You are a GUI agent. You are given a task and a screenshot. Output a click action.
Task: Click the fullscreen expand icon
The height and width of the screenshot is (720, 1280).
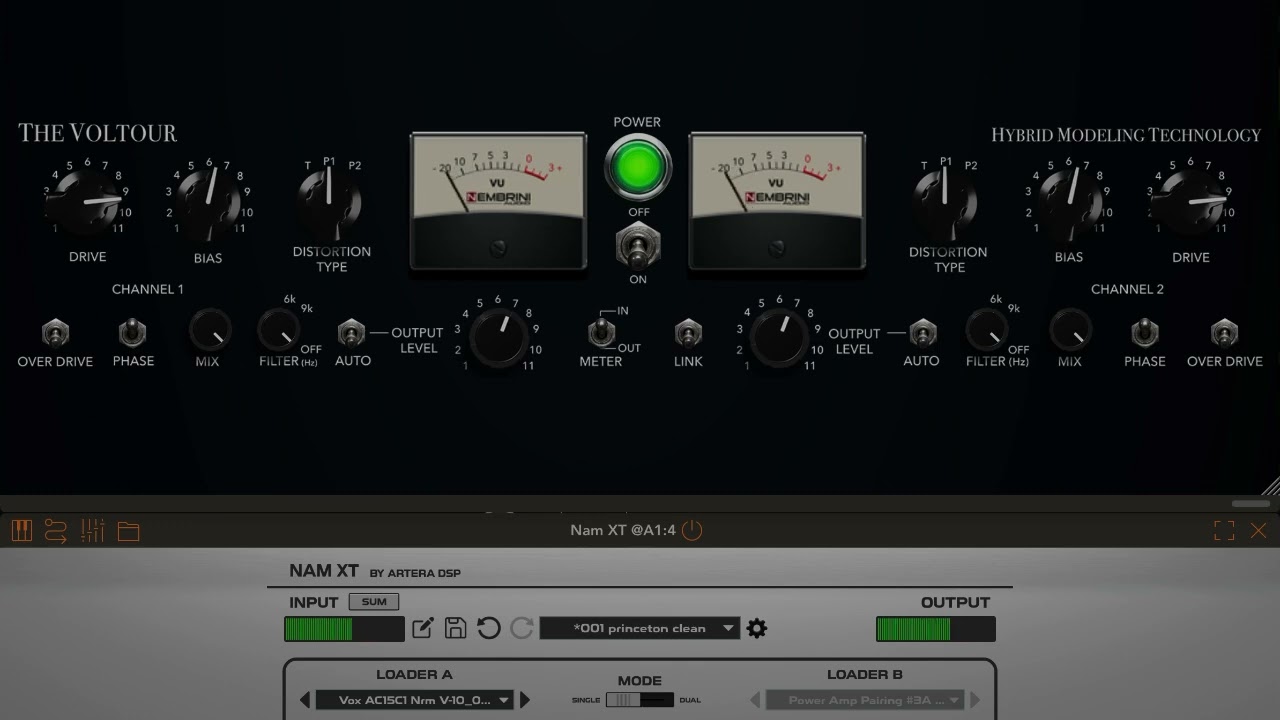point(1224,530)
